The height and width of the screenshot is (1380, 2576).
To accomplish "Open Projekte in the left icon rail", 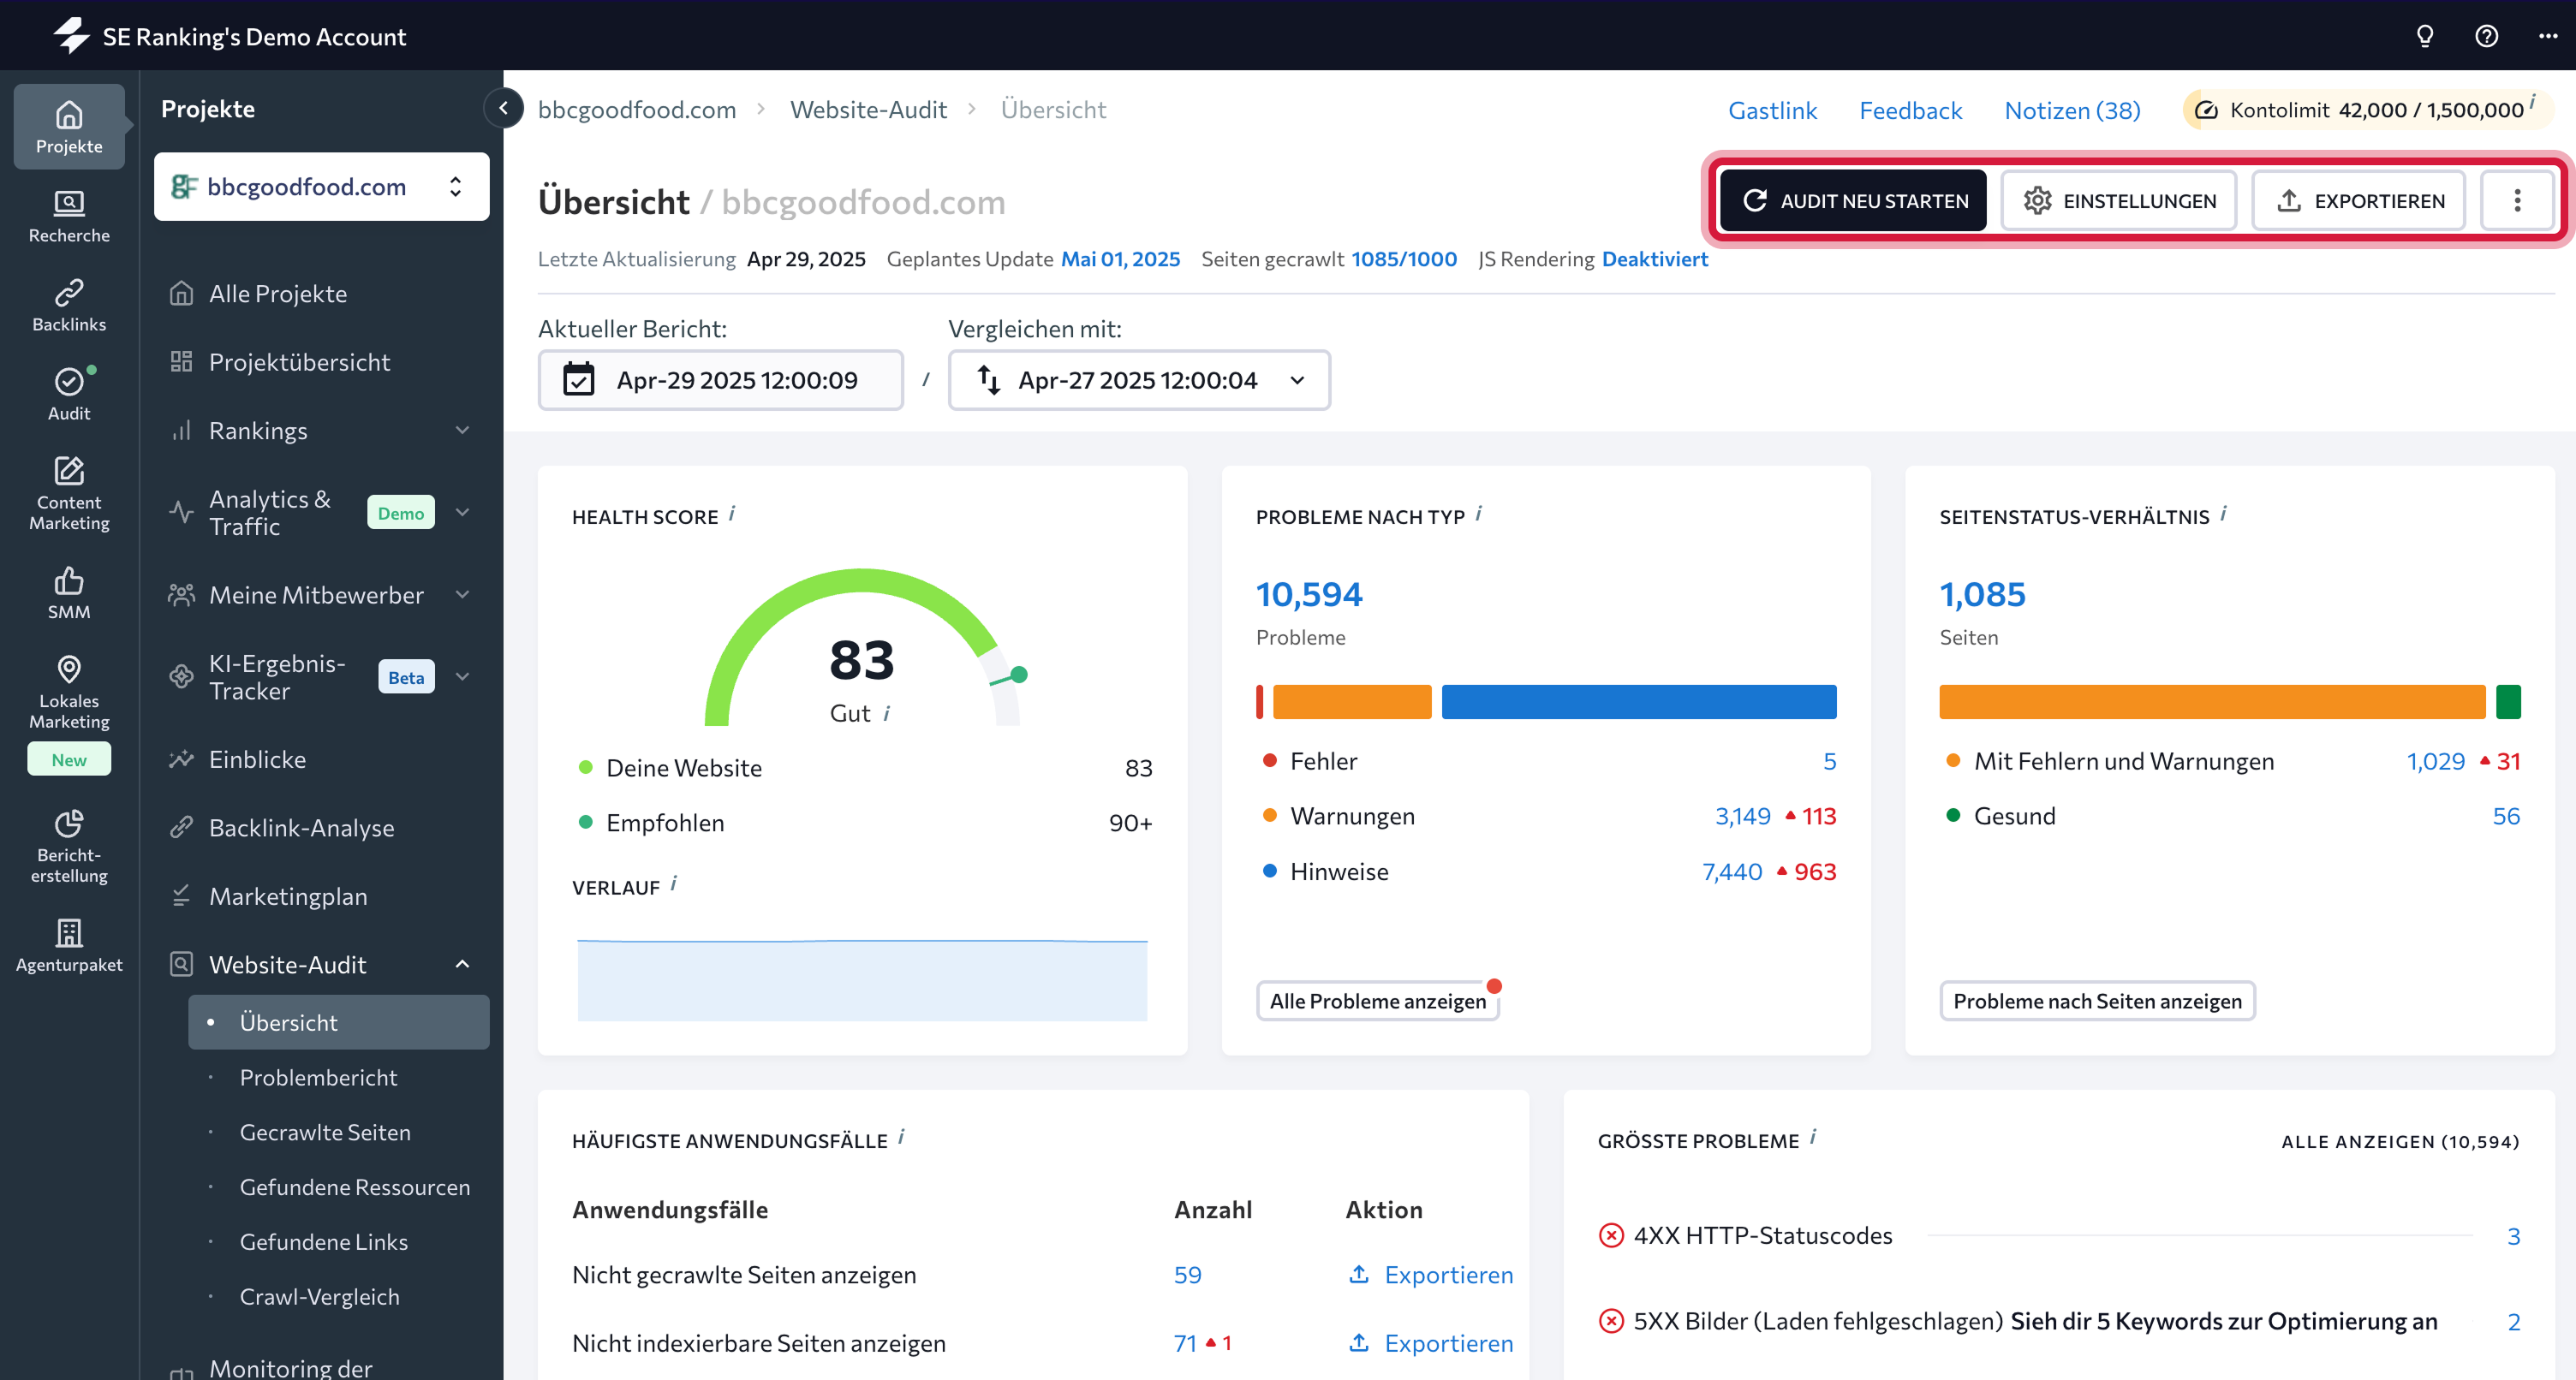I will coord(69,127).
